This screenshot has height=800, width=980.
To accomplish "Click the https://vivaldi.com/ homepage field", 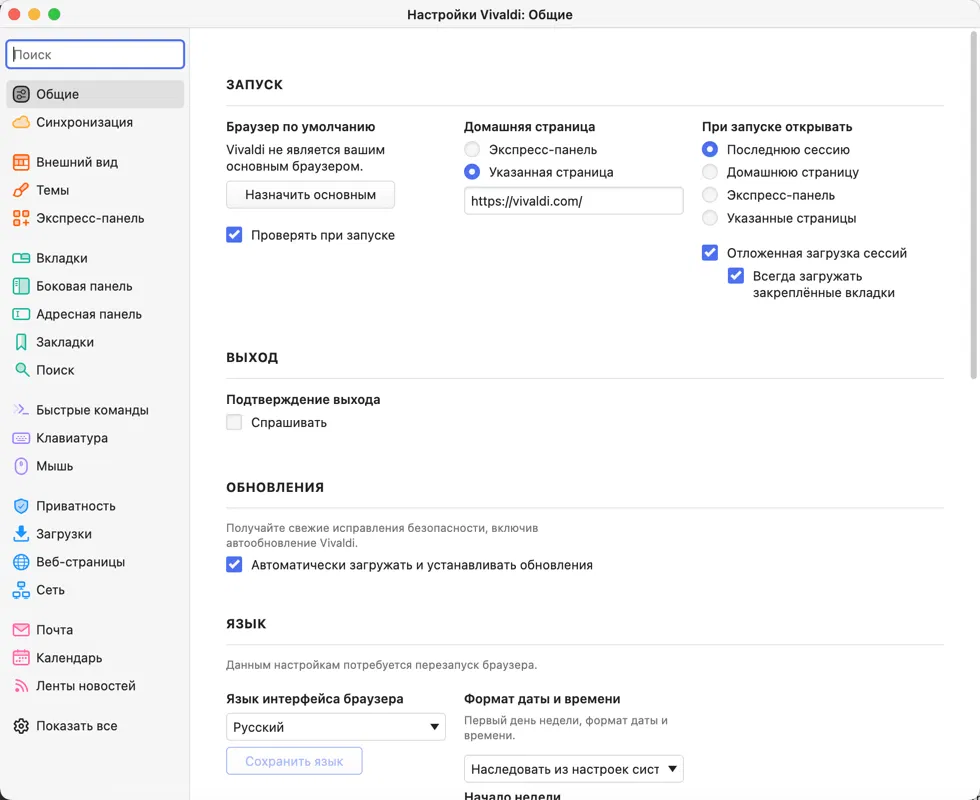I will pyautogui.click(x=573, y=201).
